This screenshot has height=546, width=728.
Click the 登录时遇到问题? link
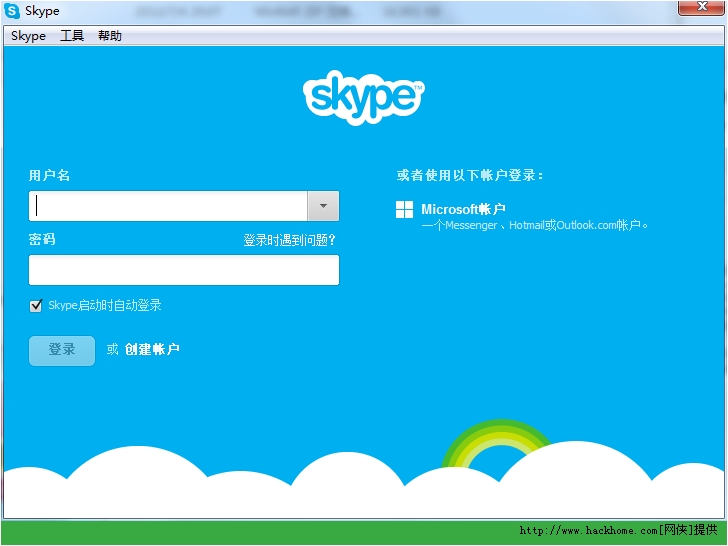(289, 240)
